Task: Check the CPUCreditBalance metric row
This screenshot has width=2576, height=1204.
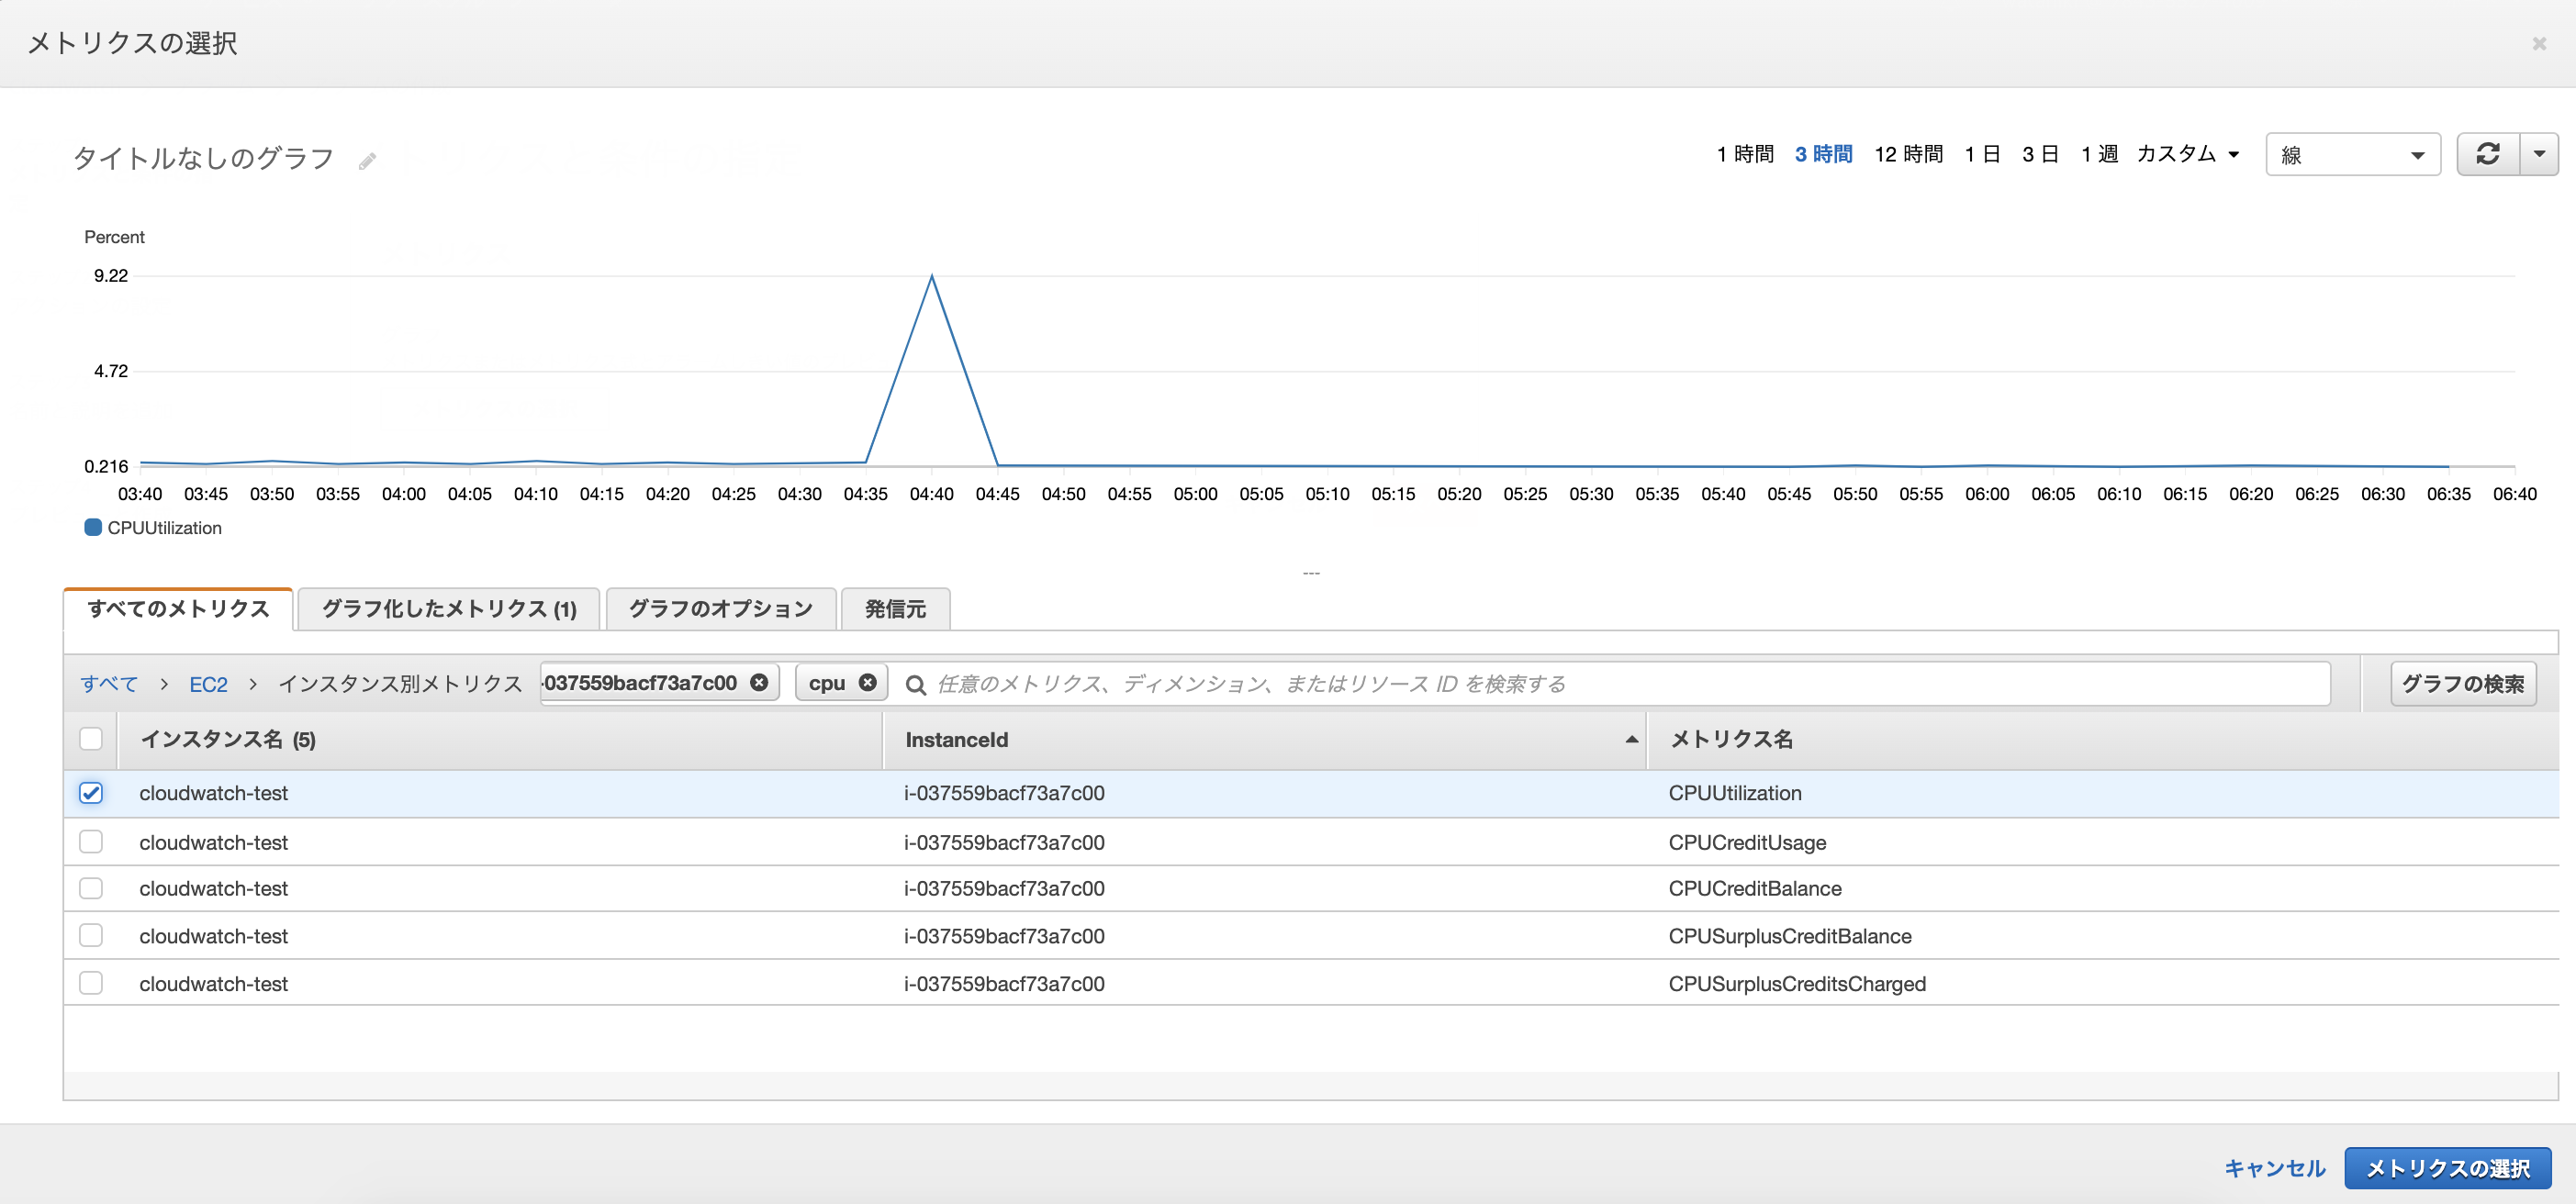Action: click(x=91, y=888)
